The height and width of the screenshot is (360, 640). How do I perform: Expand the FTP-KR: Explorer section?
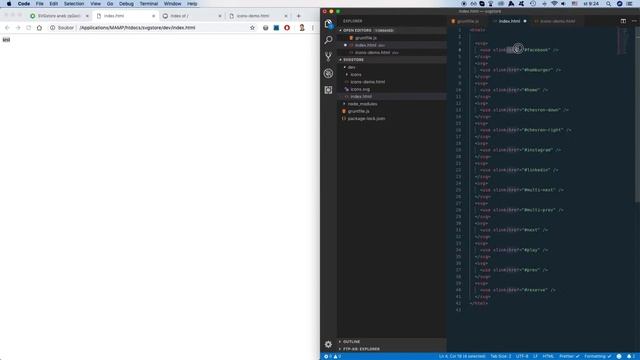tap(392, 349)
